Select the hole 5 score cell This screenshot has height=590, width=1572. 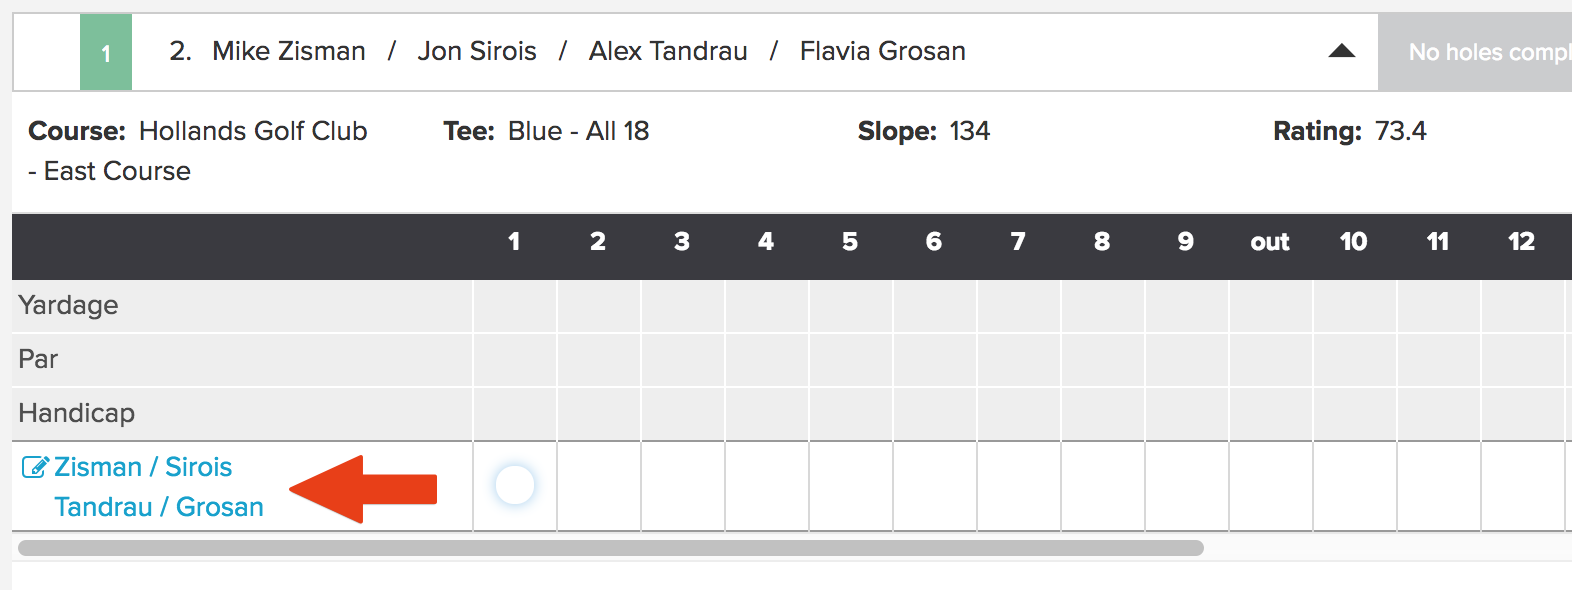[x=851, y=486]
